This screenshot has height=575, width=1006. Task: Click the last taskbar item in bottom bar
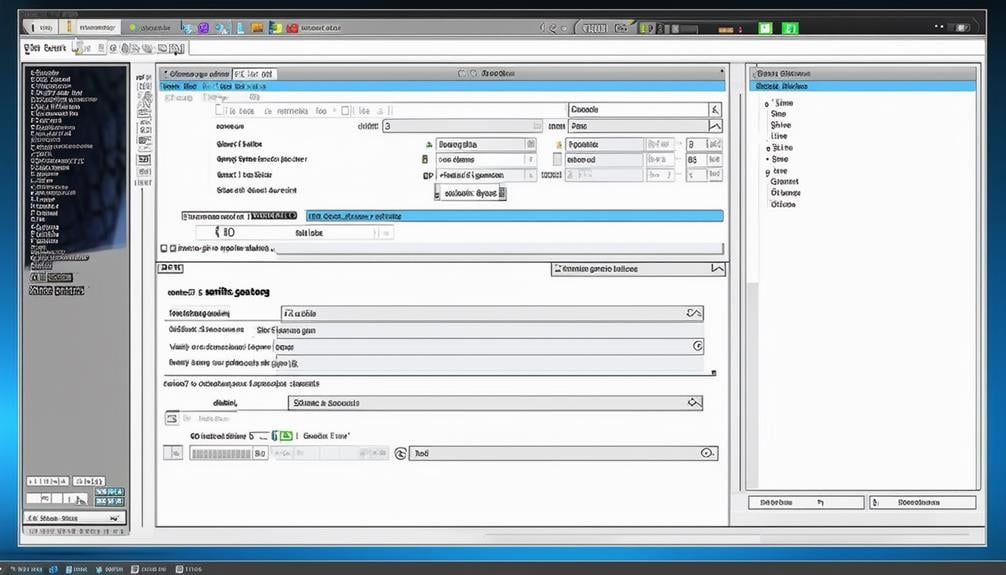tap(189, 569)
